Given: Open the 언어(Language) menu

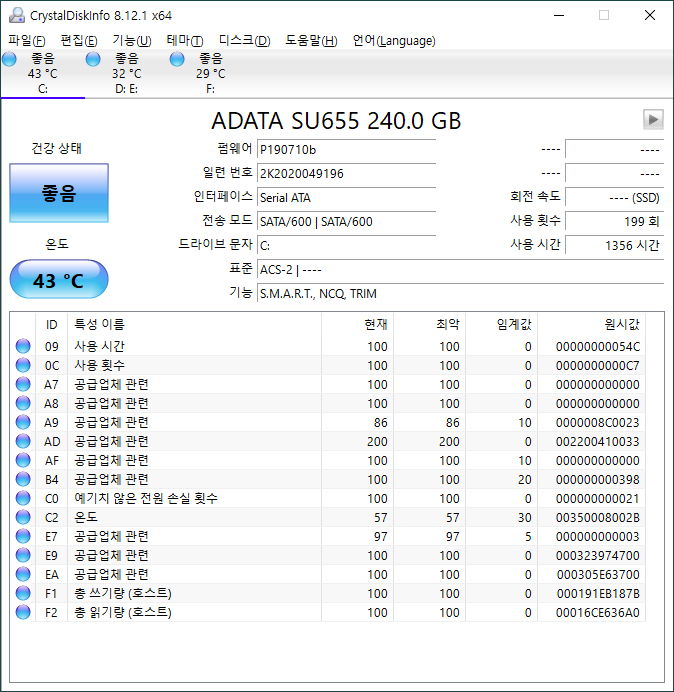Looking at the screenshot, I should click(394, 41).
